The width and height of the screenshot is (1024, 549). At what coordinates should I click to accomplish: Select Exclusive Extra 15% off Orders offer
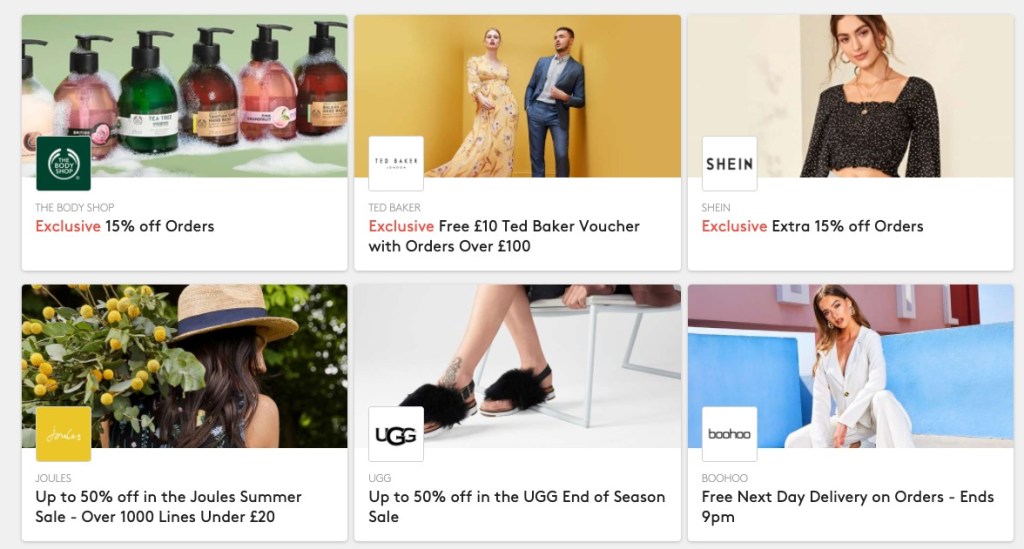point(812,227)
